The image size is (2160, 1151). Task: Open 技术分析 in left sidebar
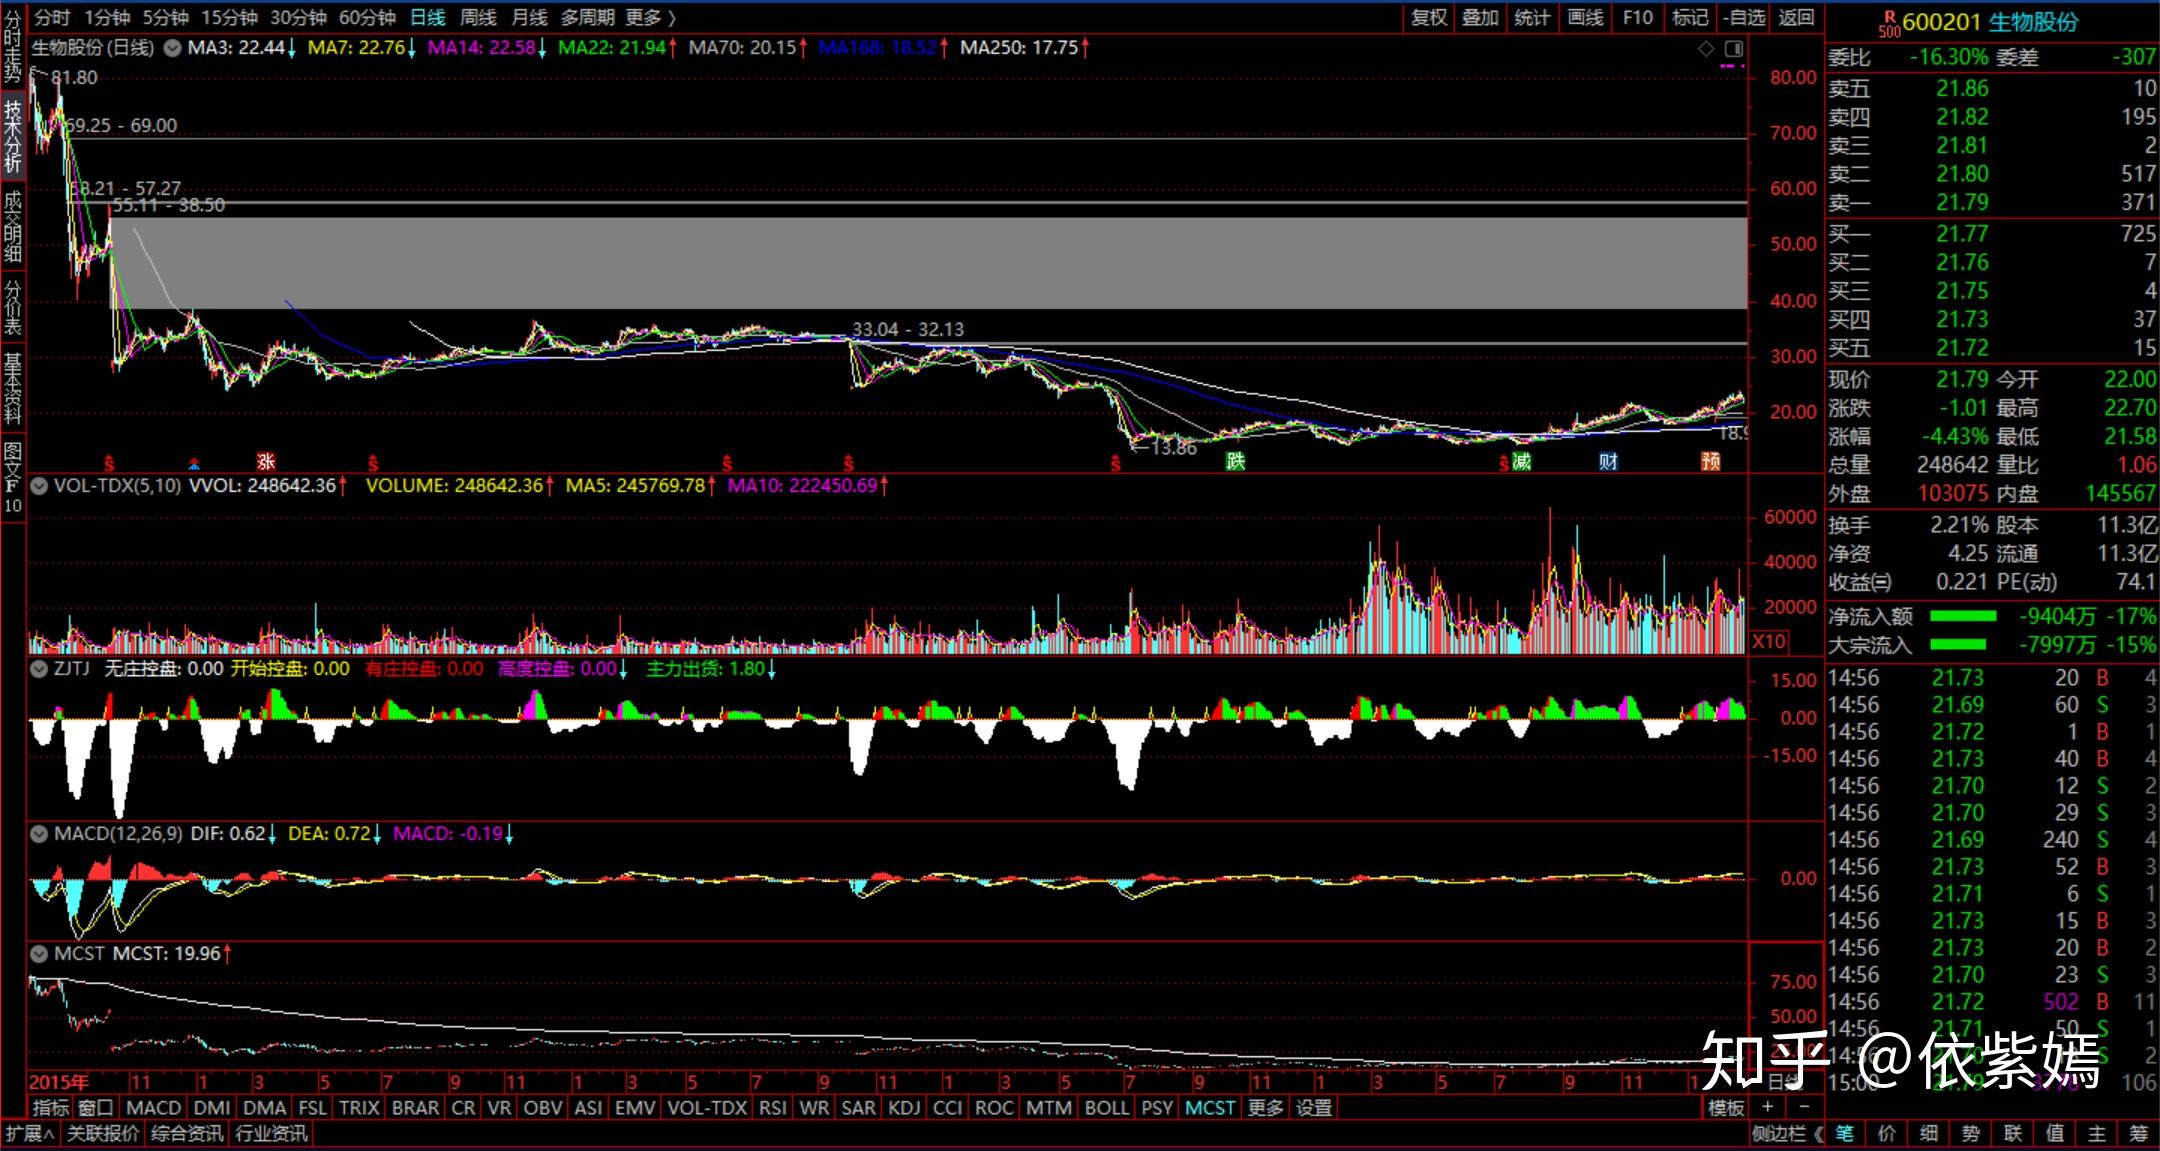pos(12,136)
